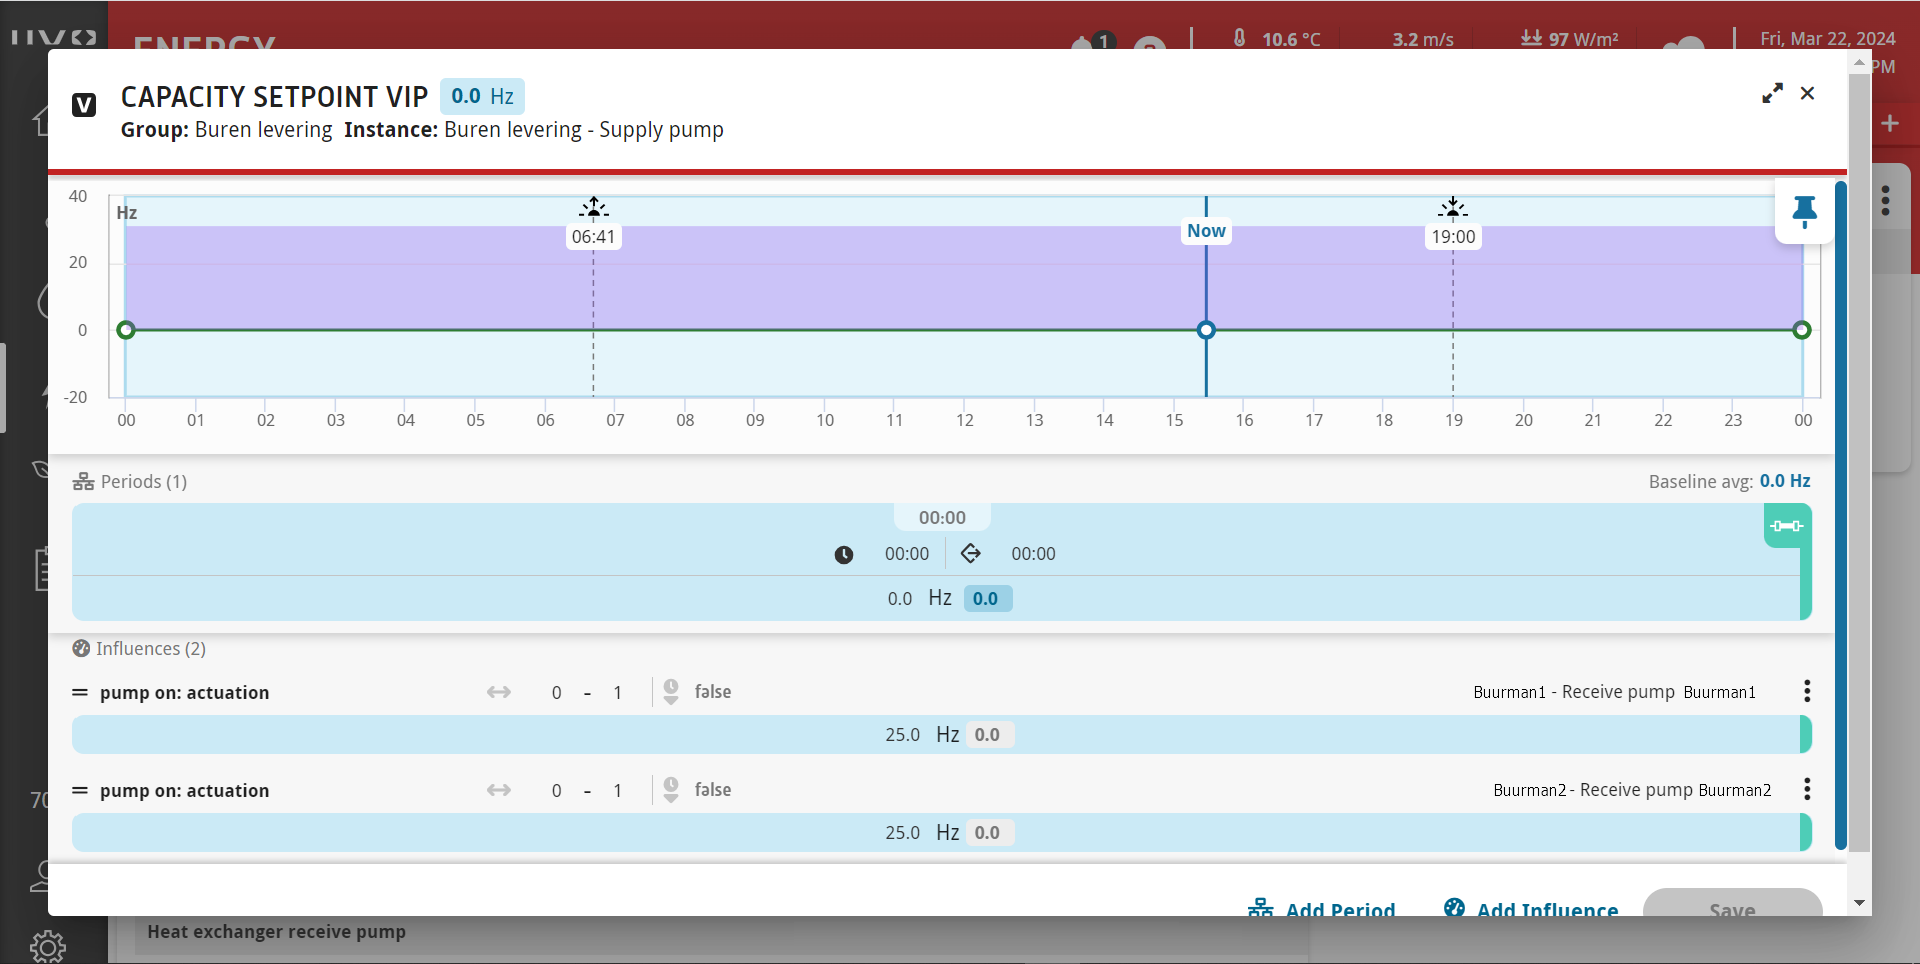Viewport: 1920px width, 964px height.
Task: Click the Add Period hierarchy icon
Action: [x=1260, y=908]
